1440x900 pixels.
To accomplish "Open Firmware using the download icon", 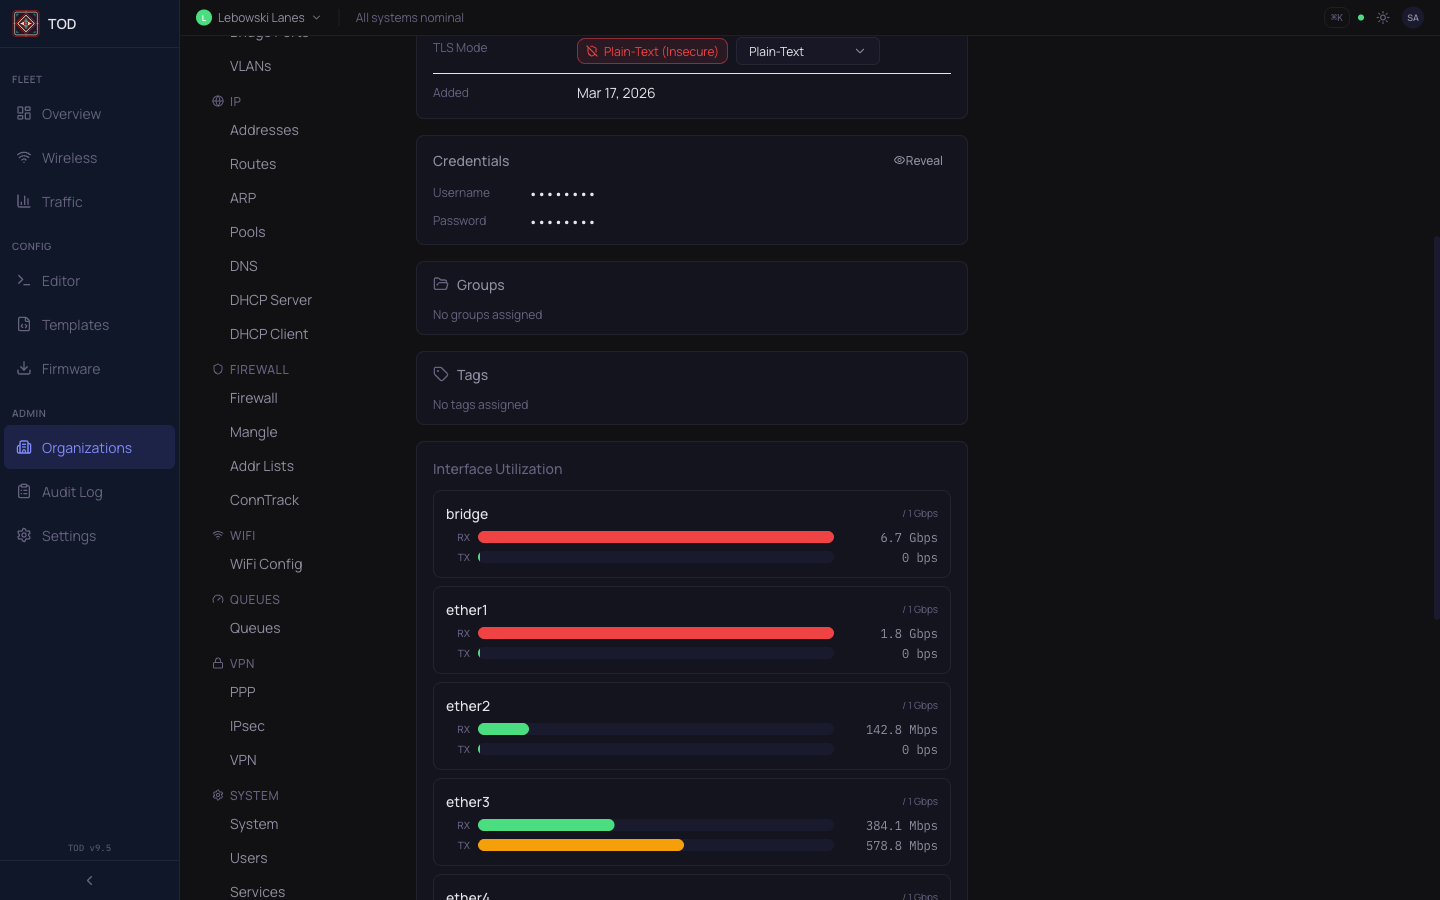I will coord(24,368).
